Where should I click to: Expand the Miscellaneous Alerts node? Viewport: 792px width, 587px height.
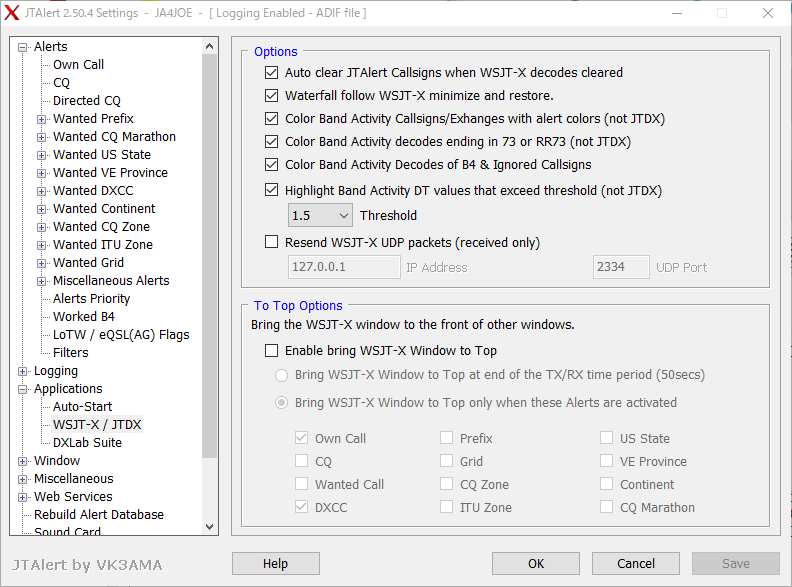41,281
